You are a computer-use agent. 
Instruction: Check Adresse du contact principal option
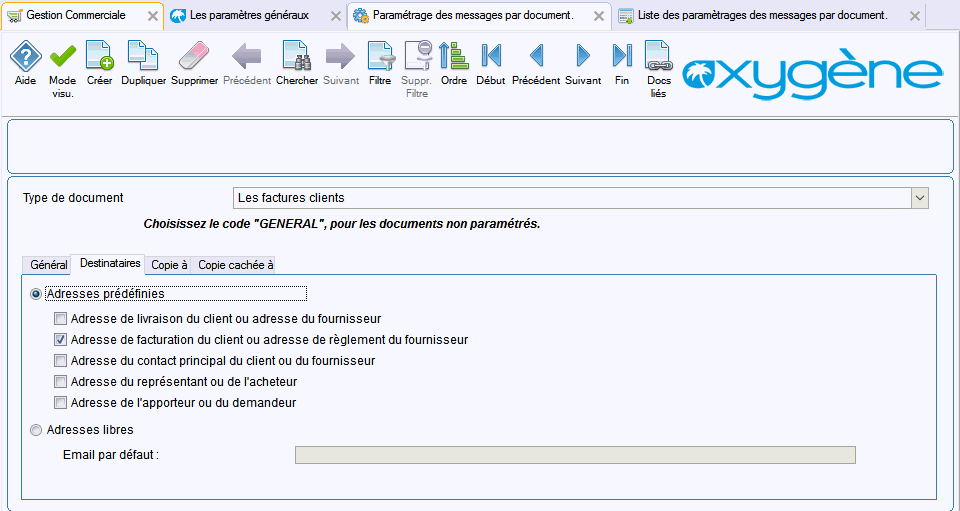60,361
